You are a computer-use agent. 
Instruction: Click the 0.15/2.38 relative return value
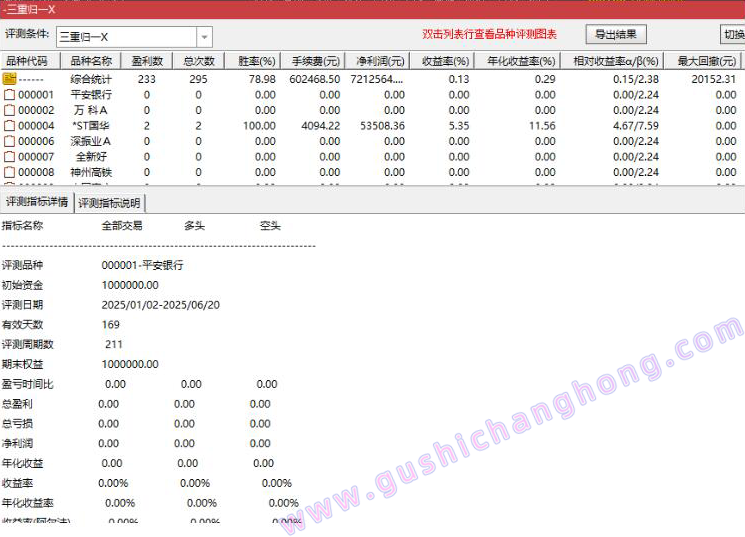pyautogui.click(x=636, y=79)
